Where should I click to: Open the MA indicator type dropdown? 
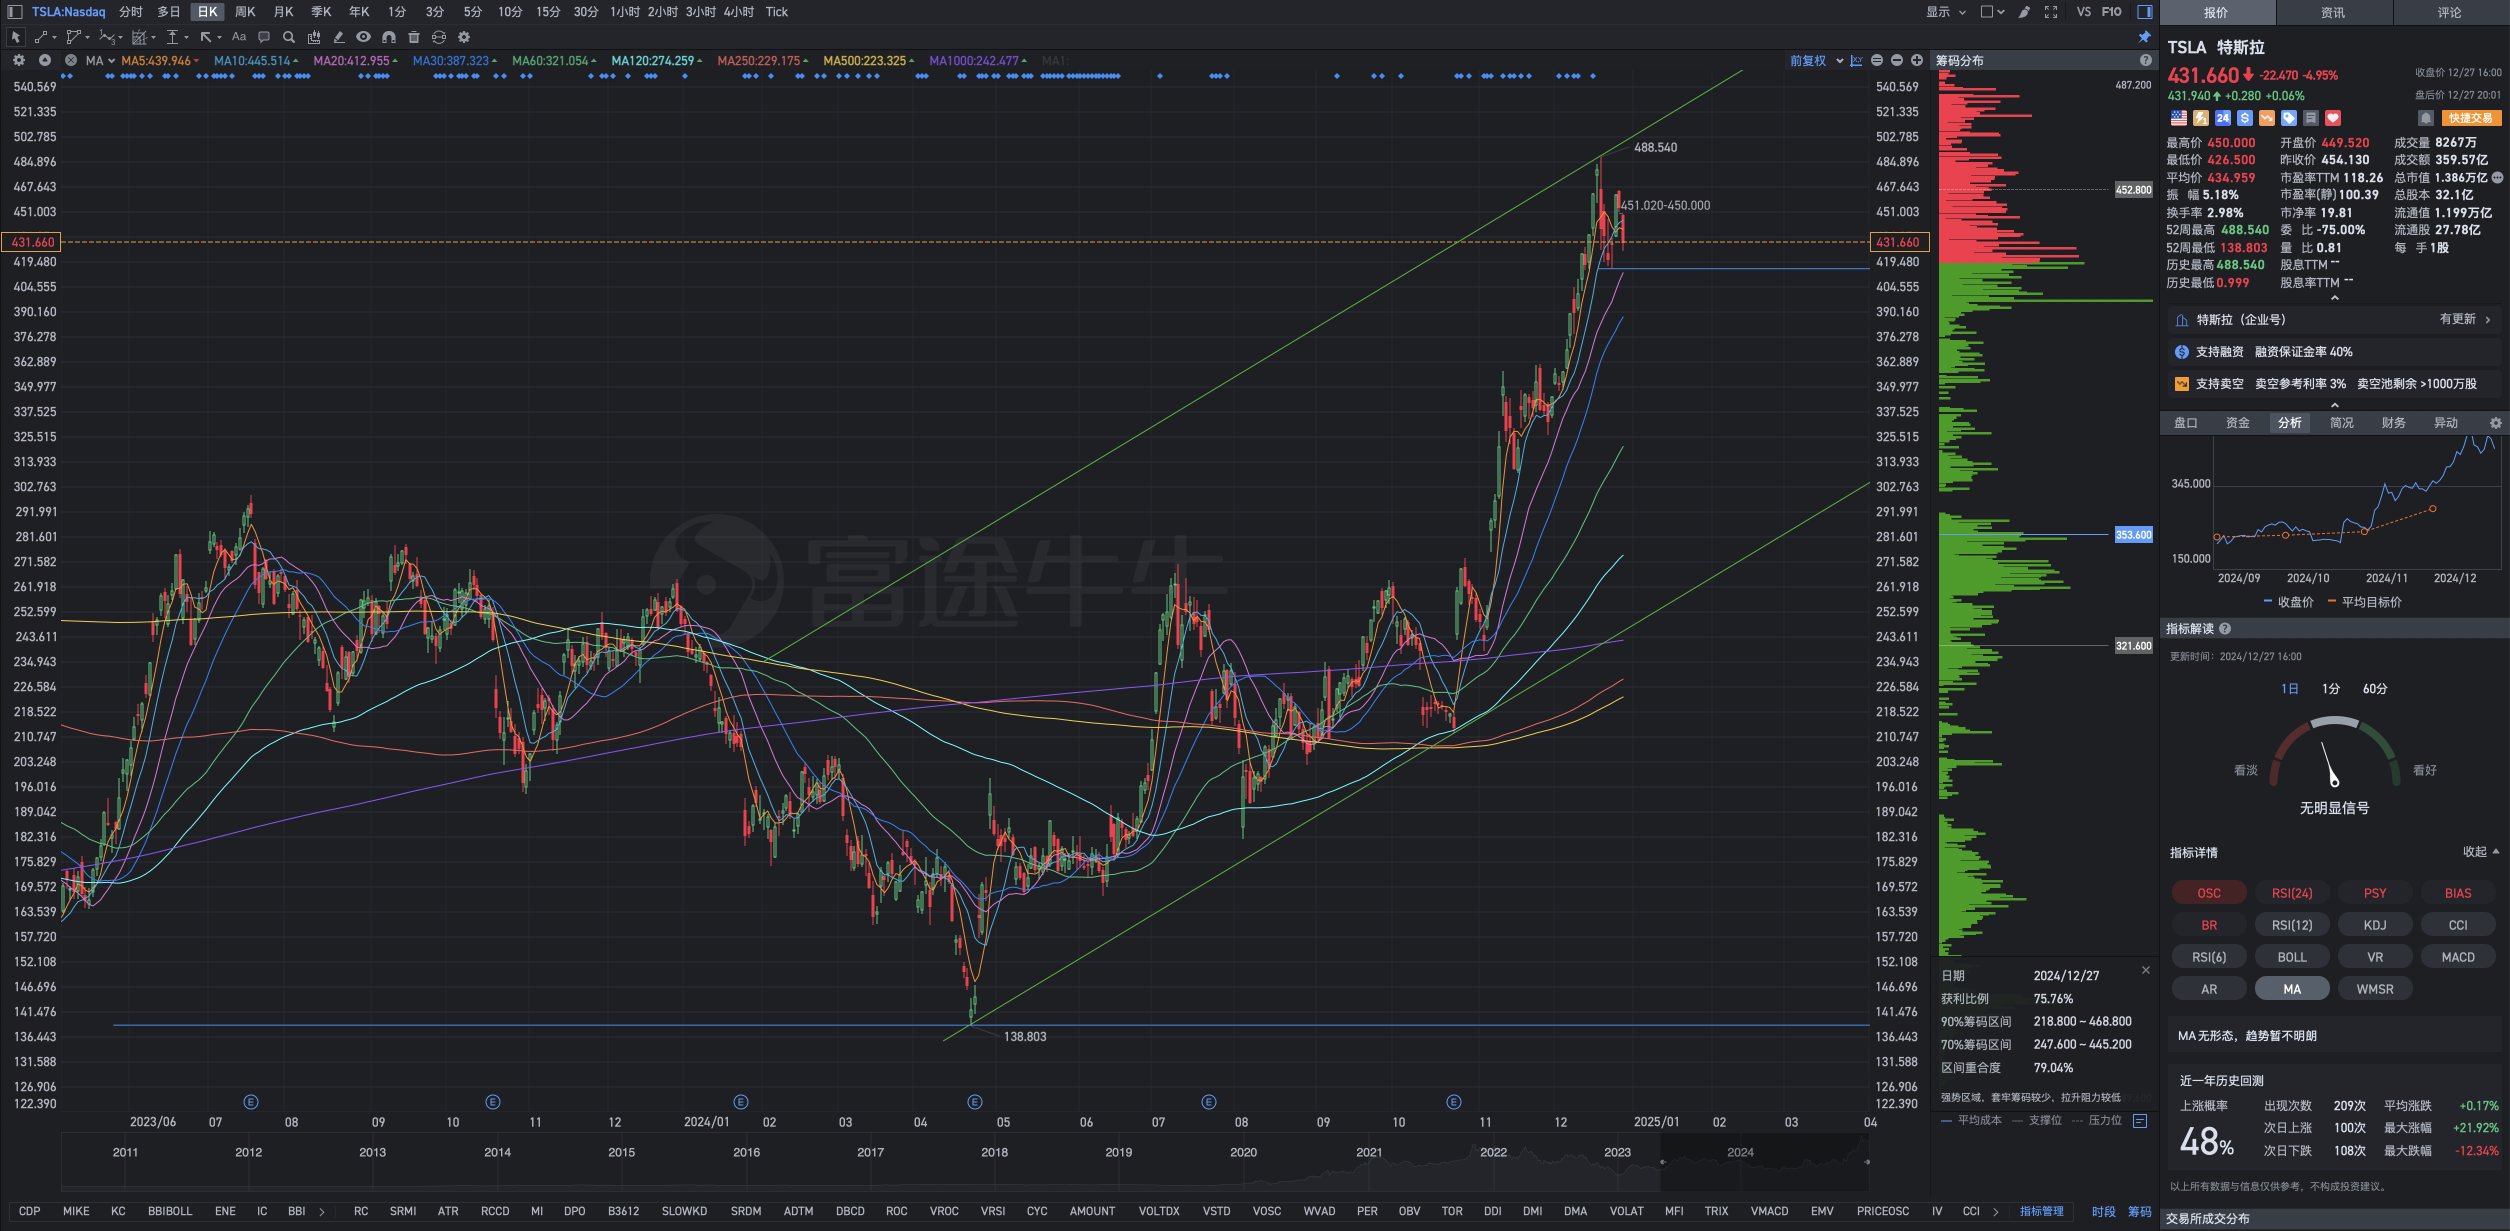100,61
